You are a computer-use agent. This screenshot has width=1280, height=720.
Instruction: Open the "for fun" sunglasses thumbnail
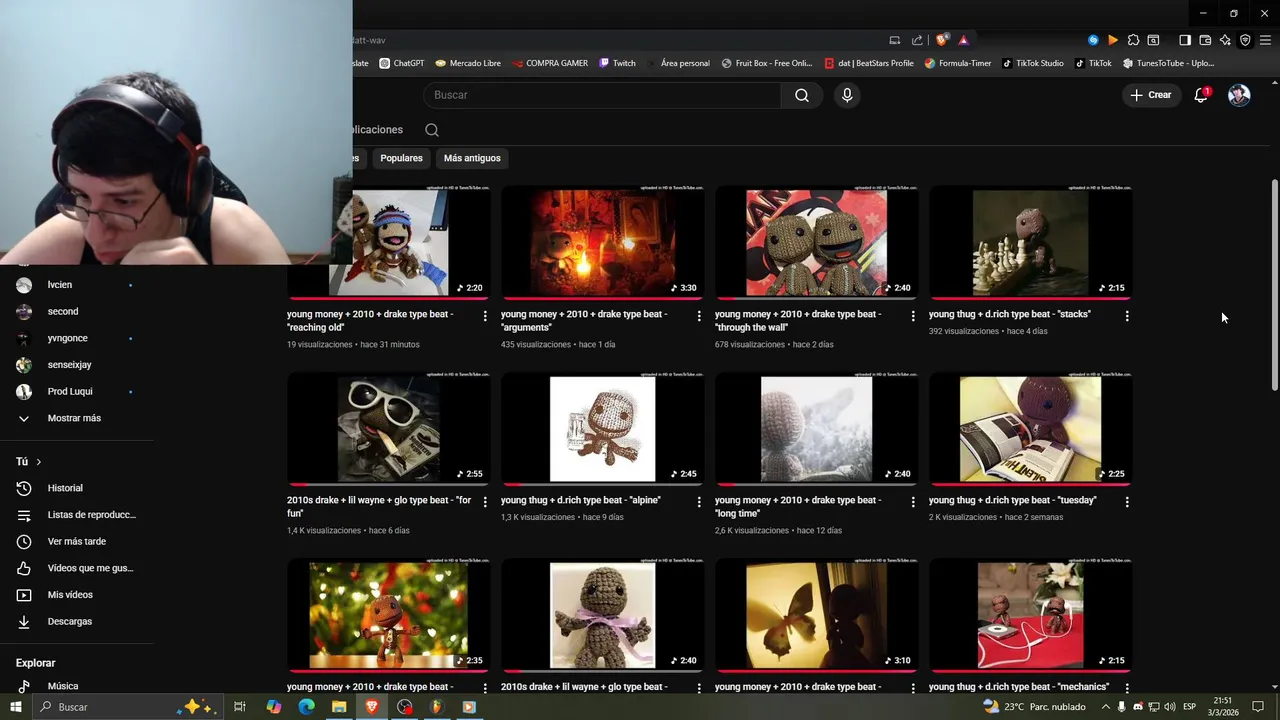(x=388, y=428)
